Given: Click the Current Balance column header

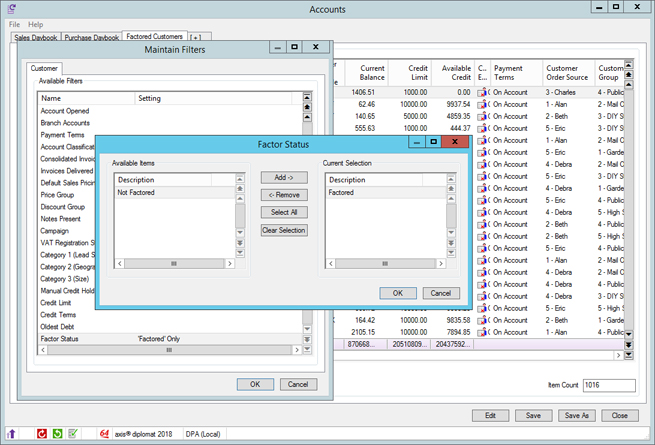Looking at the screenshot, I should tap(366, 73).
